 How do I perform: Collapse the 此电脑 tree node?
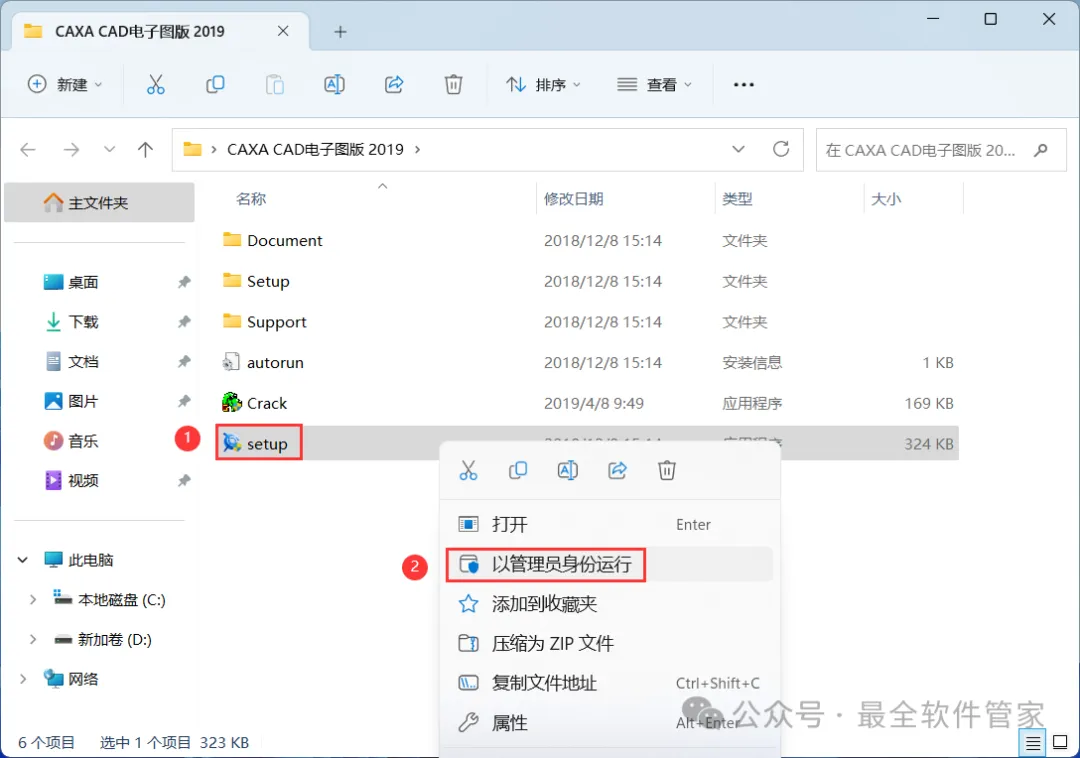click(23, 560)
